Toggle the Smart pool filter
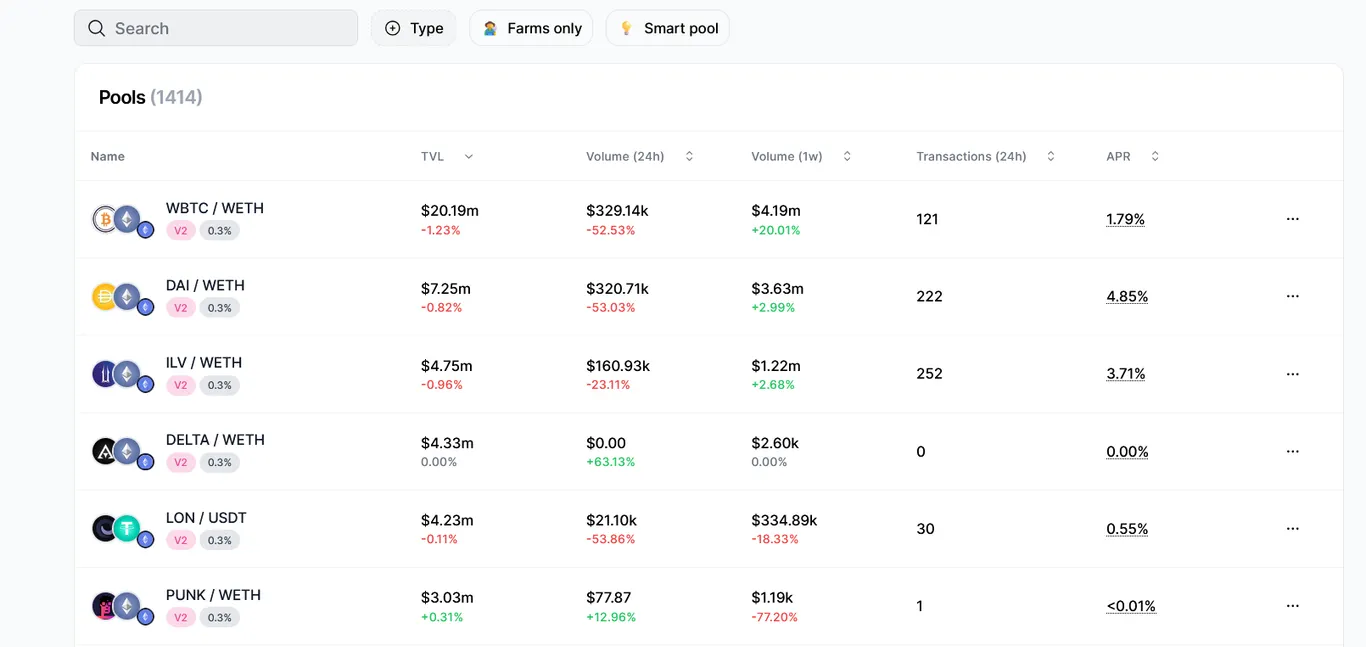 [668, 28]
